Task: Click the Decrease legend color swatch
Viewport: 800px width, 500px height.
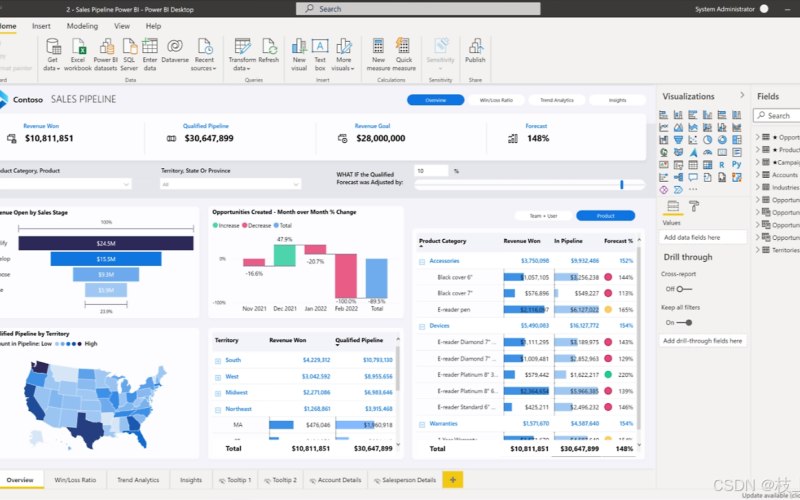Action: (x=244, y=226)
